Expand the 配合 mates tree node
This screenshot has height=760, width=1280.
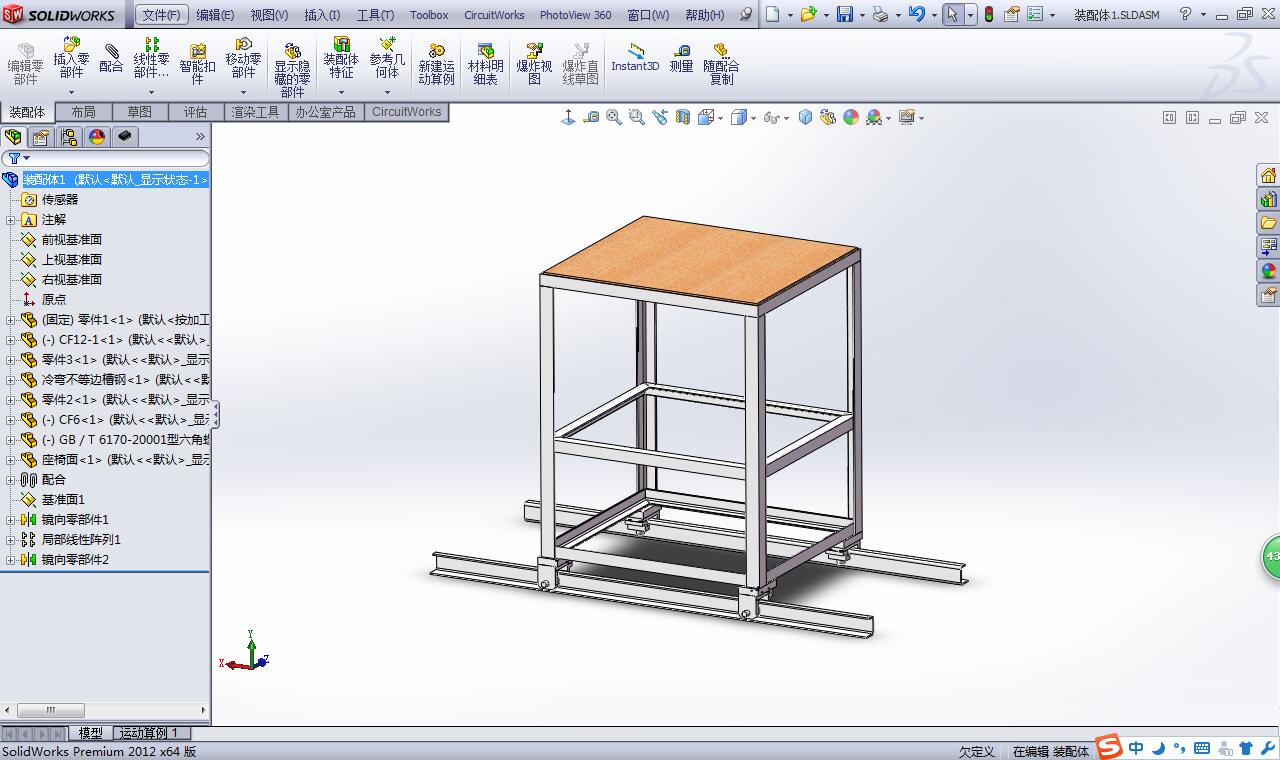(11, 480)
